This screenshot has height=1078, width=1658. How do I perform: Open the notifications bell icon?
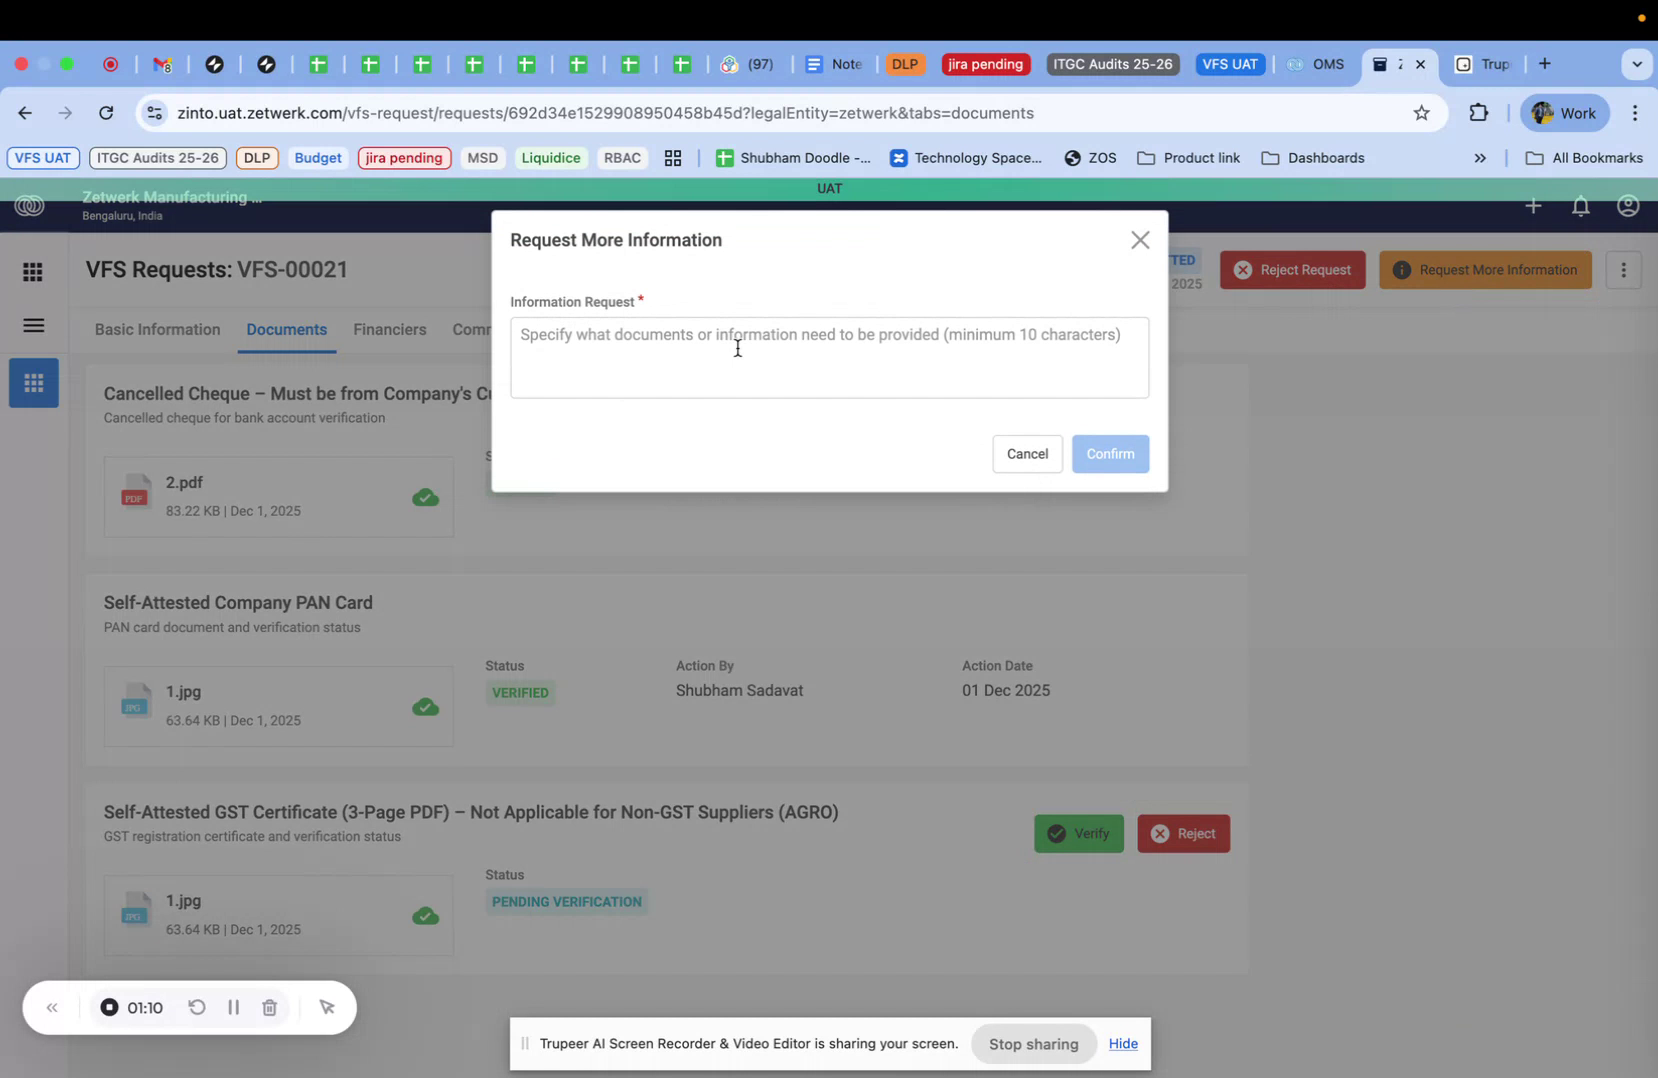(1580, 206)
